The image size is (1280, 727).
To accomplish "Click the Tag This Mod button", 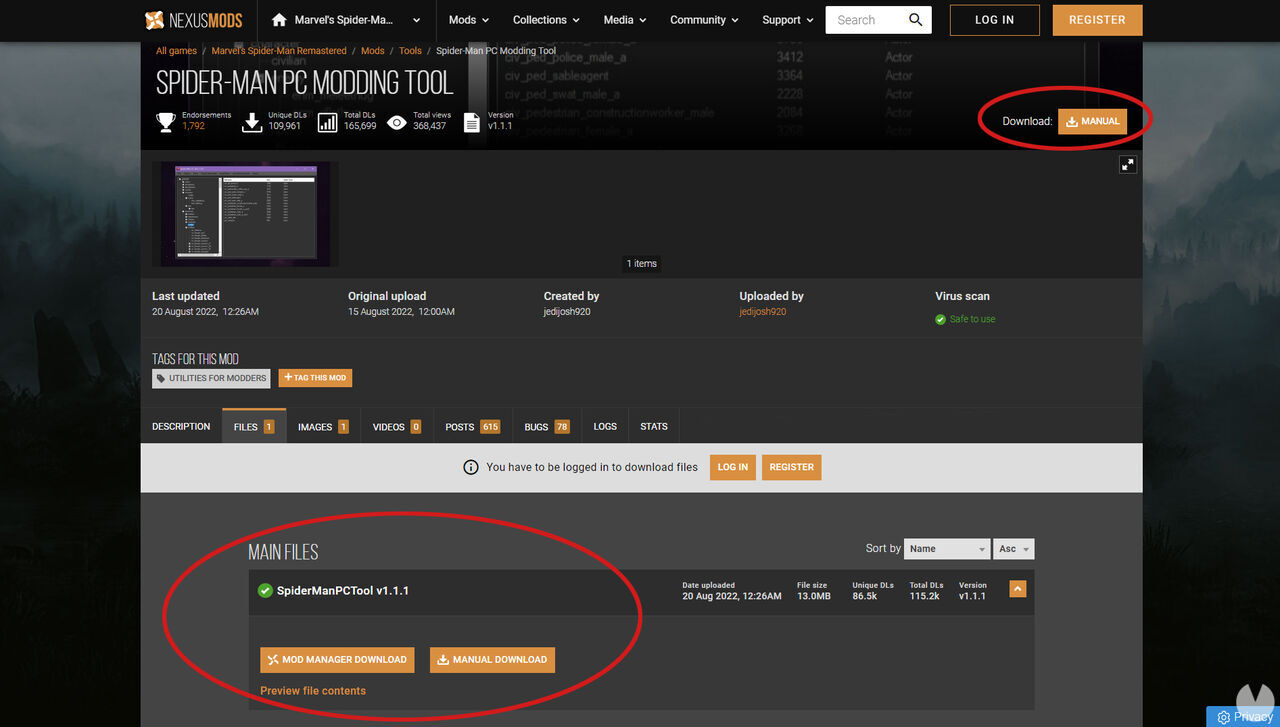I will 315,378.
